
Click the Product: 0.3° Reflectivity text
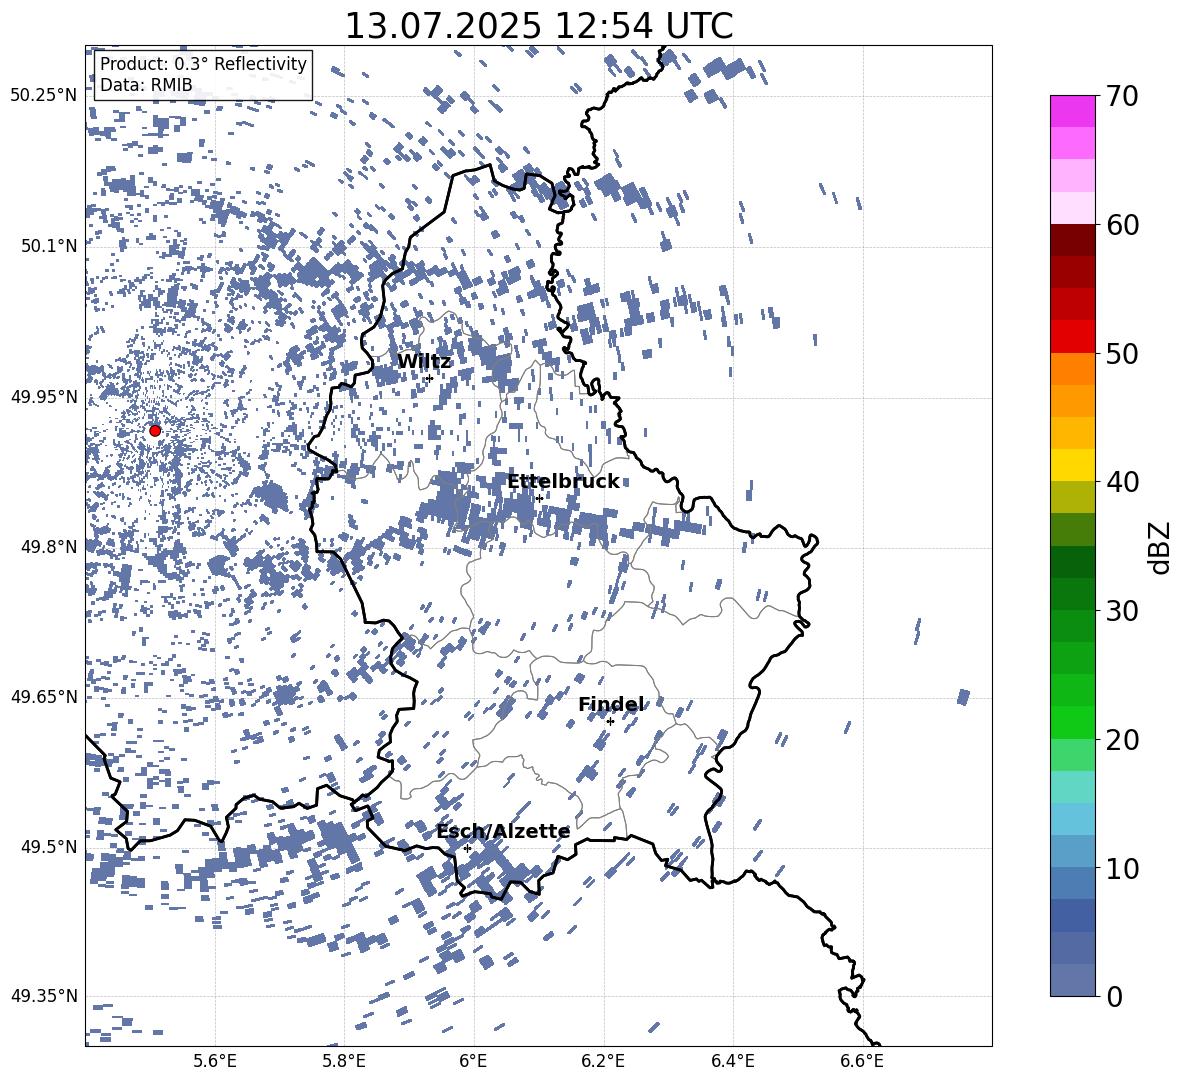pos(203,64)
